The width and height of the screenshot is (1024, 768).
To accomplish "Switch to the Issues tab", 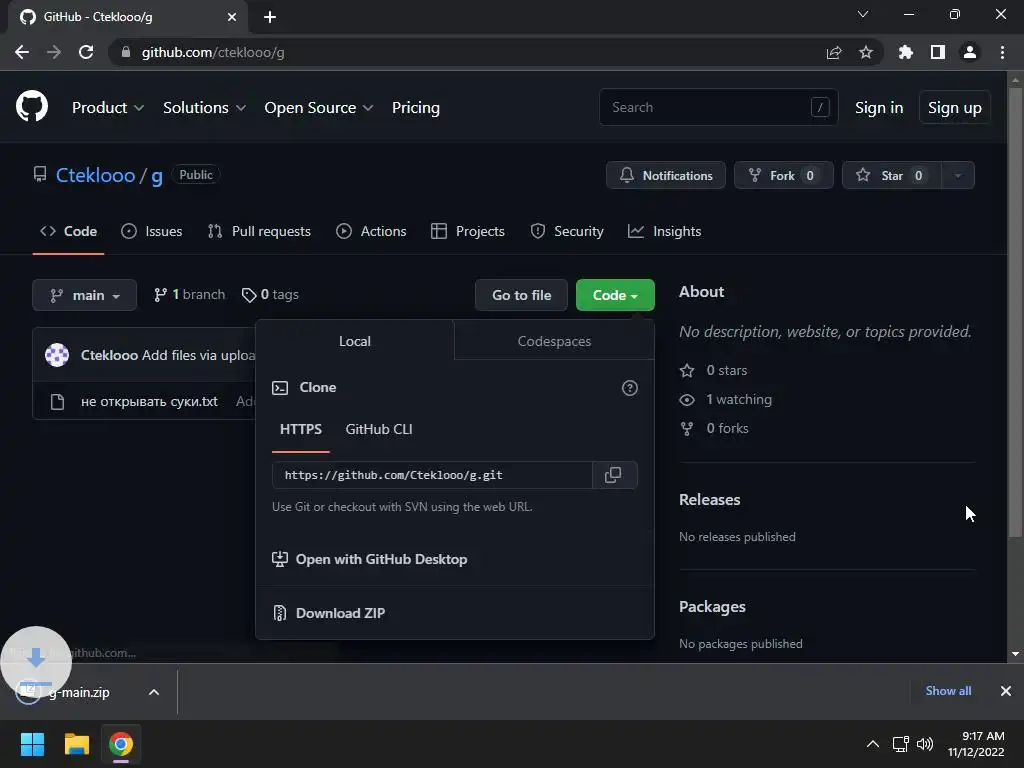I will pos(152,231).
